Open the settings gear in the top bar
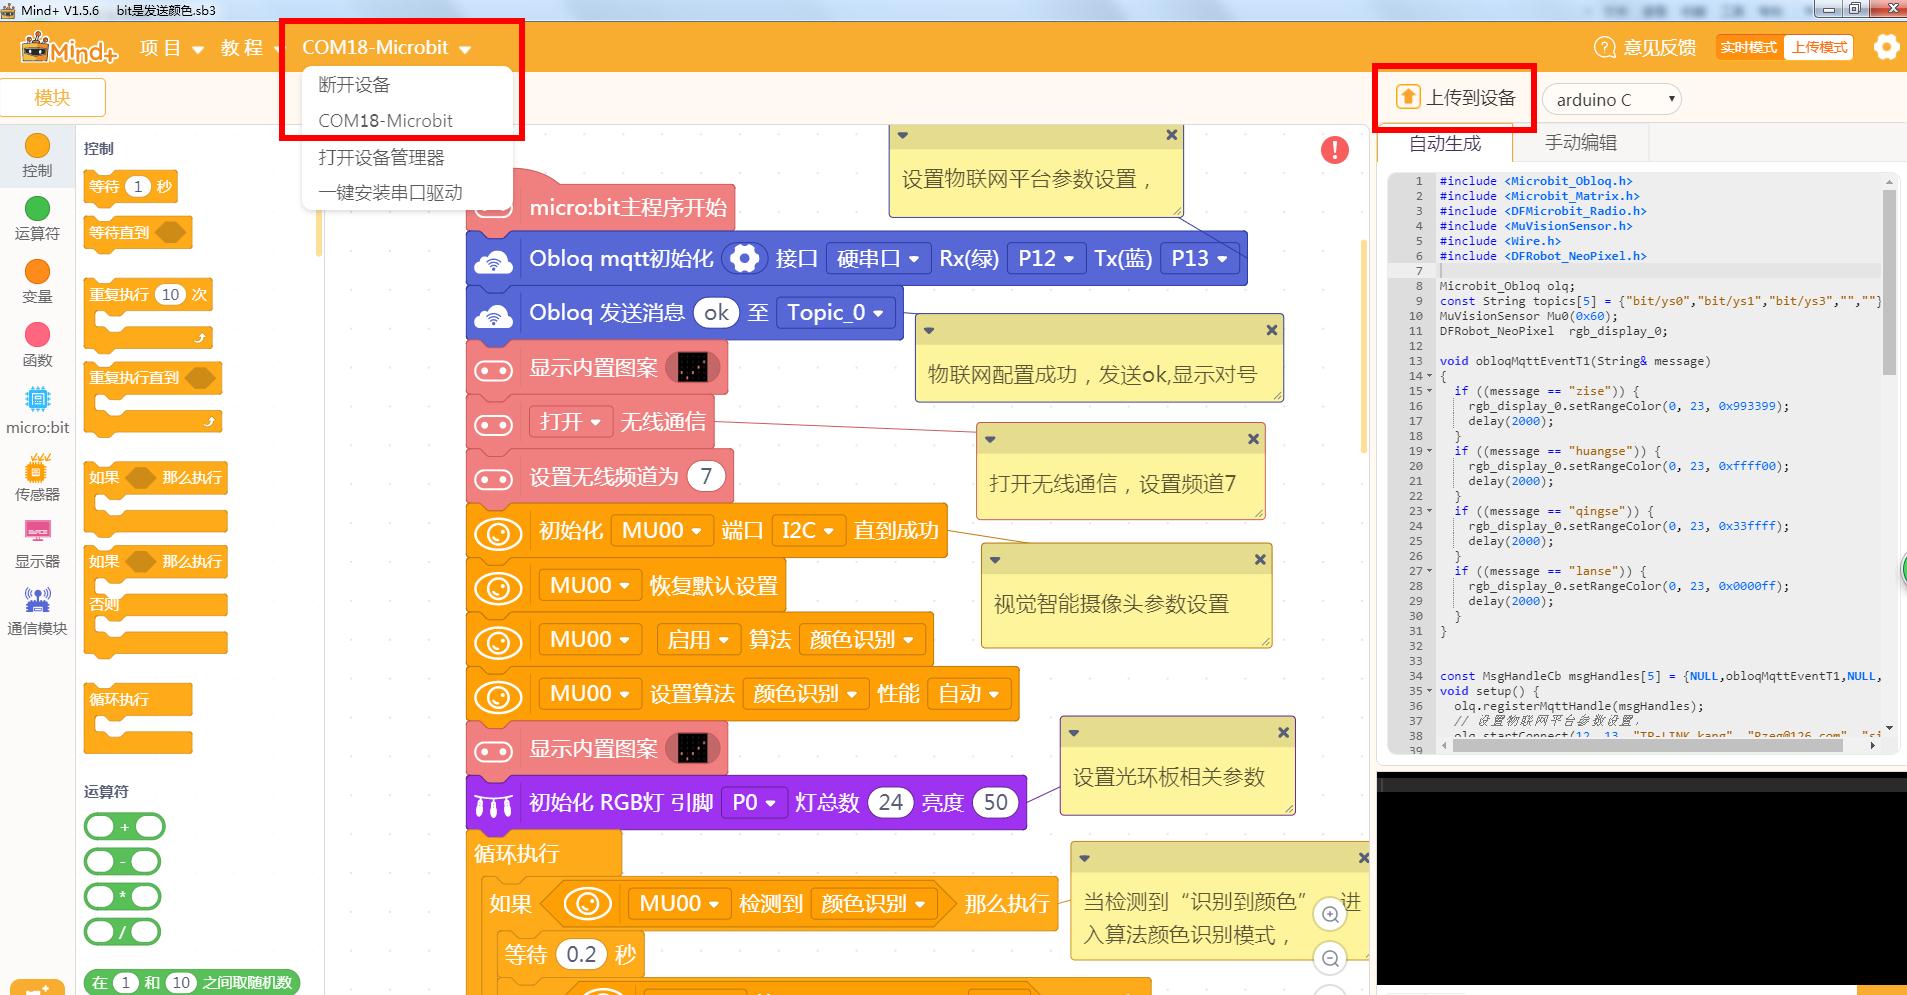Image resolution: width=1907 pixels, height=995 pixels. tap(1886, 47)
